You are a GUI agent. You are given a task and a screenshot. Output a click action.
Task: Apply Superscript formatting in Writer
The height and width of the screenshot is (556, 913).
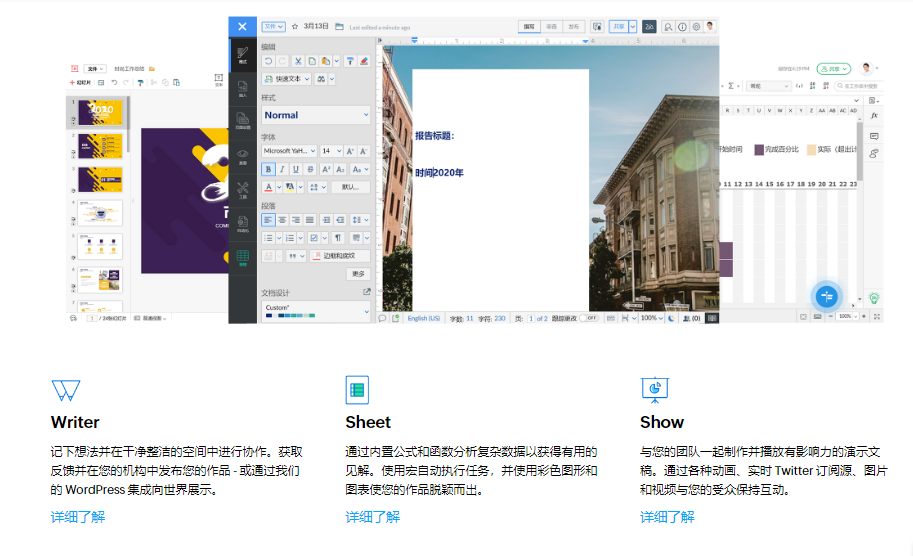pyautogui.click(x=326, y=169)
